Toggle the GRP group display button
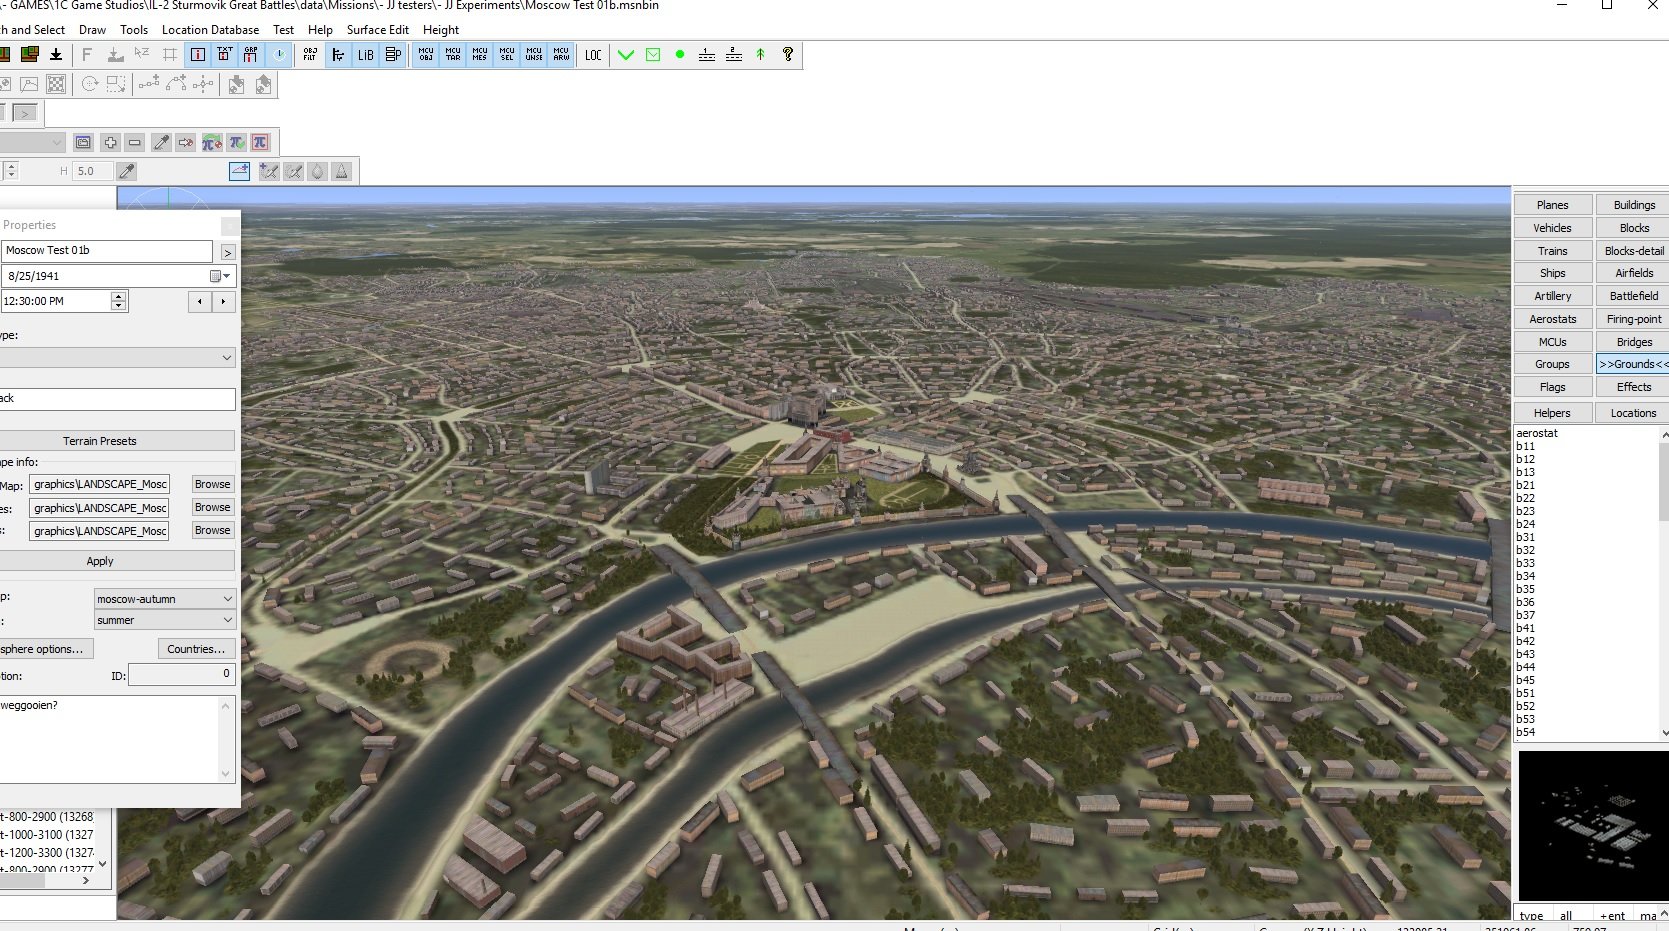The image size is (1669, 931). pyautogui.click(x=251, y=55)
